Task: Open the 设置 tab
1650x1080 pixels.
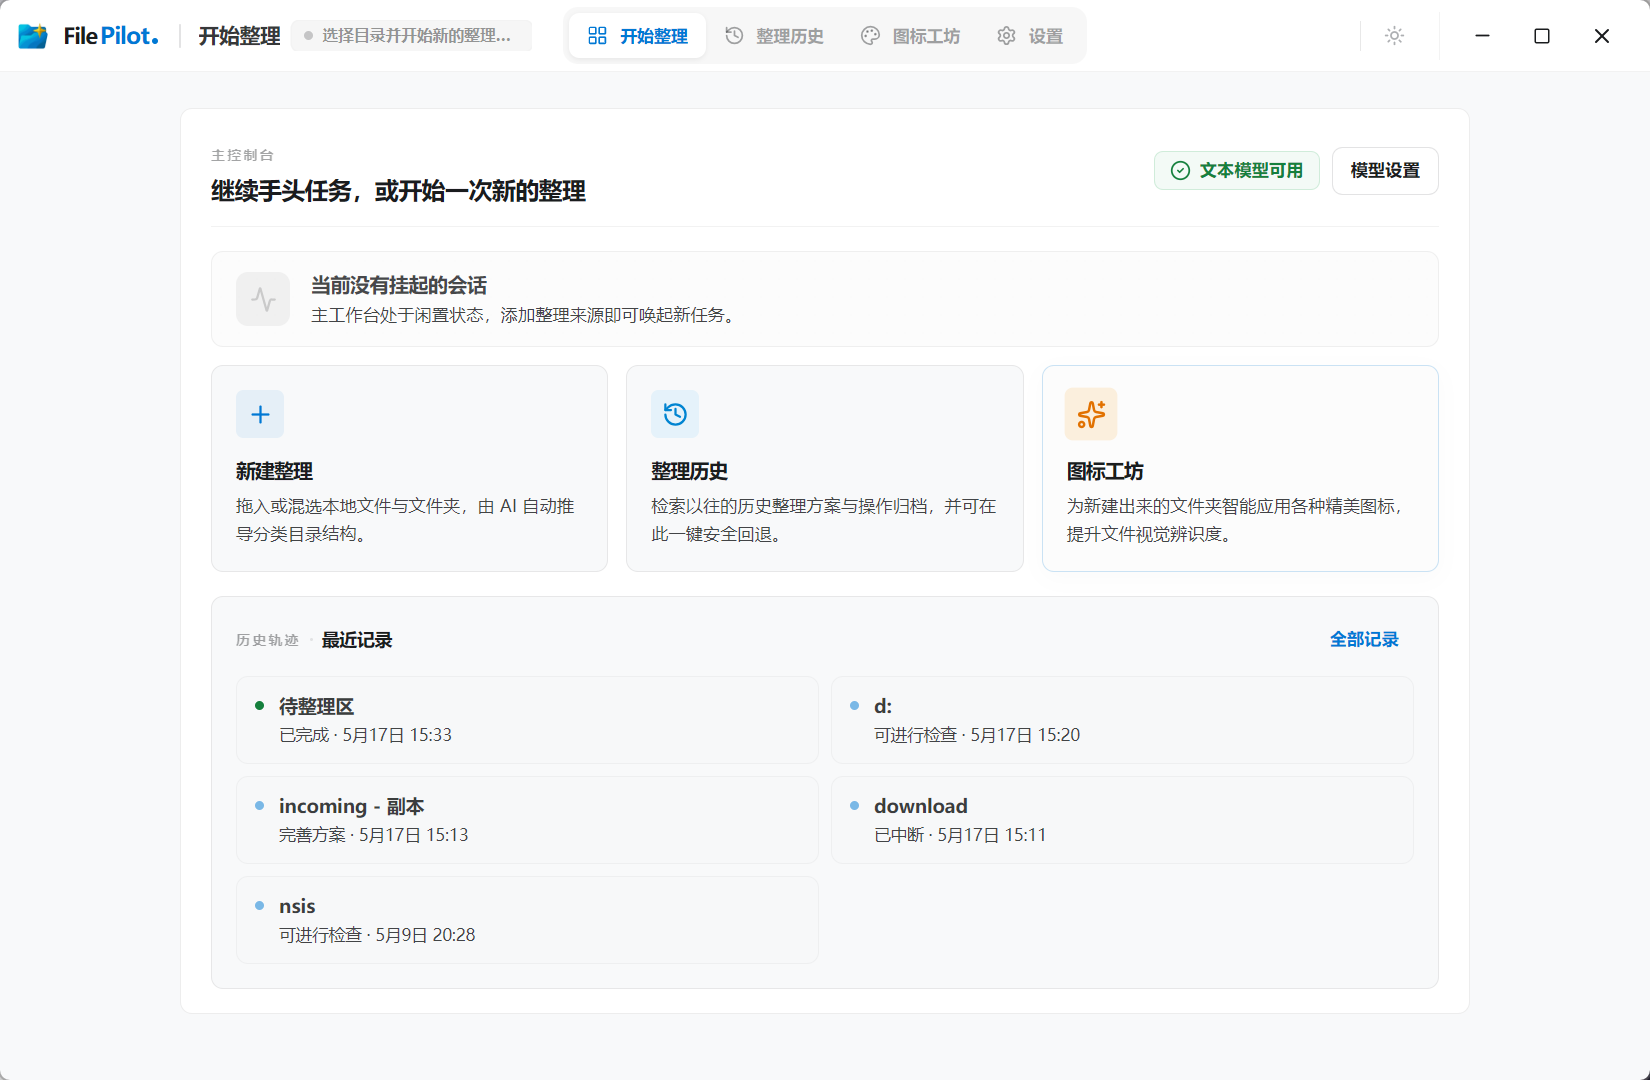Action: pyautogui.click(x=1030, y=36)
